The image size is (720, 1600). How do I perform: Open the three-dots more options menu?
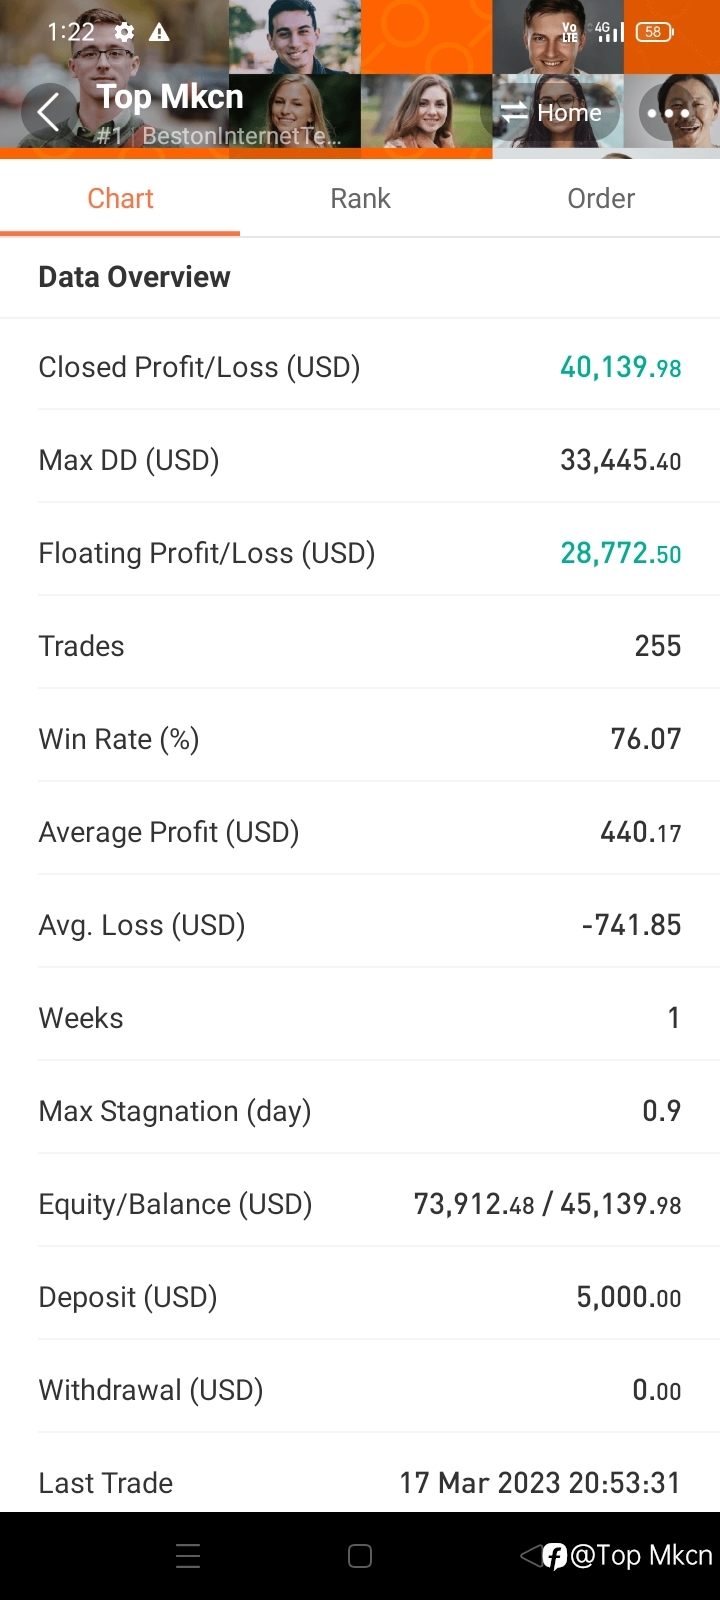(x=668, y=113)
